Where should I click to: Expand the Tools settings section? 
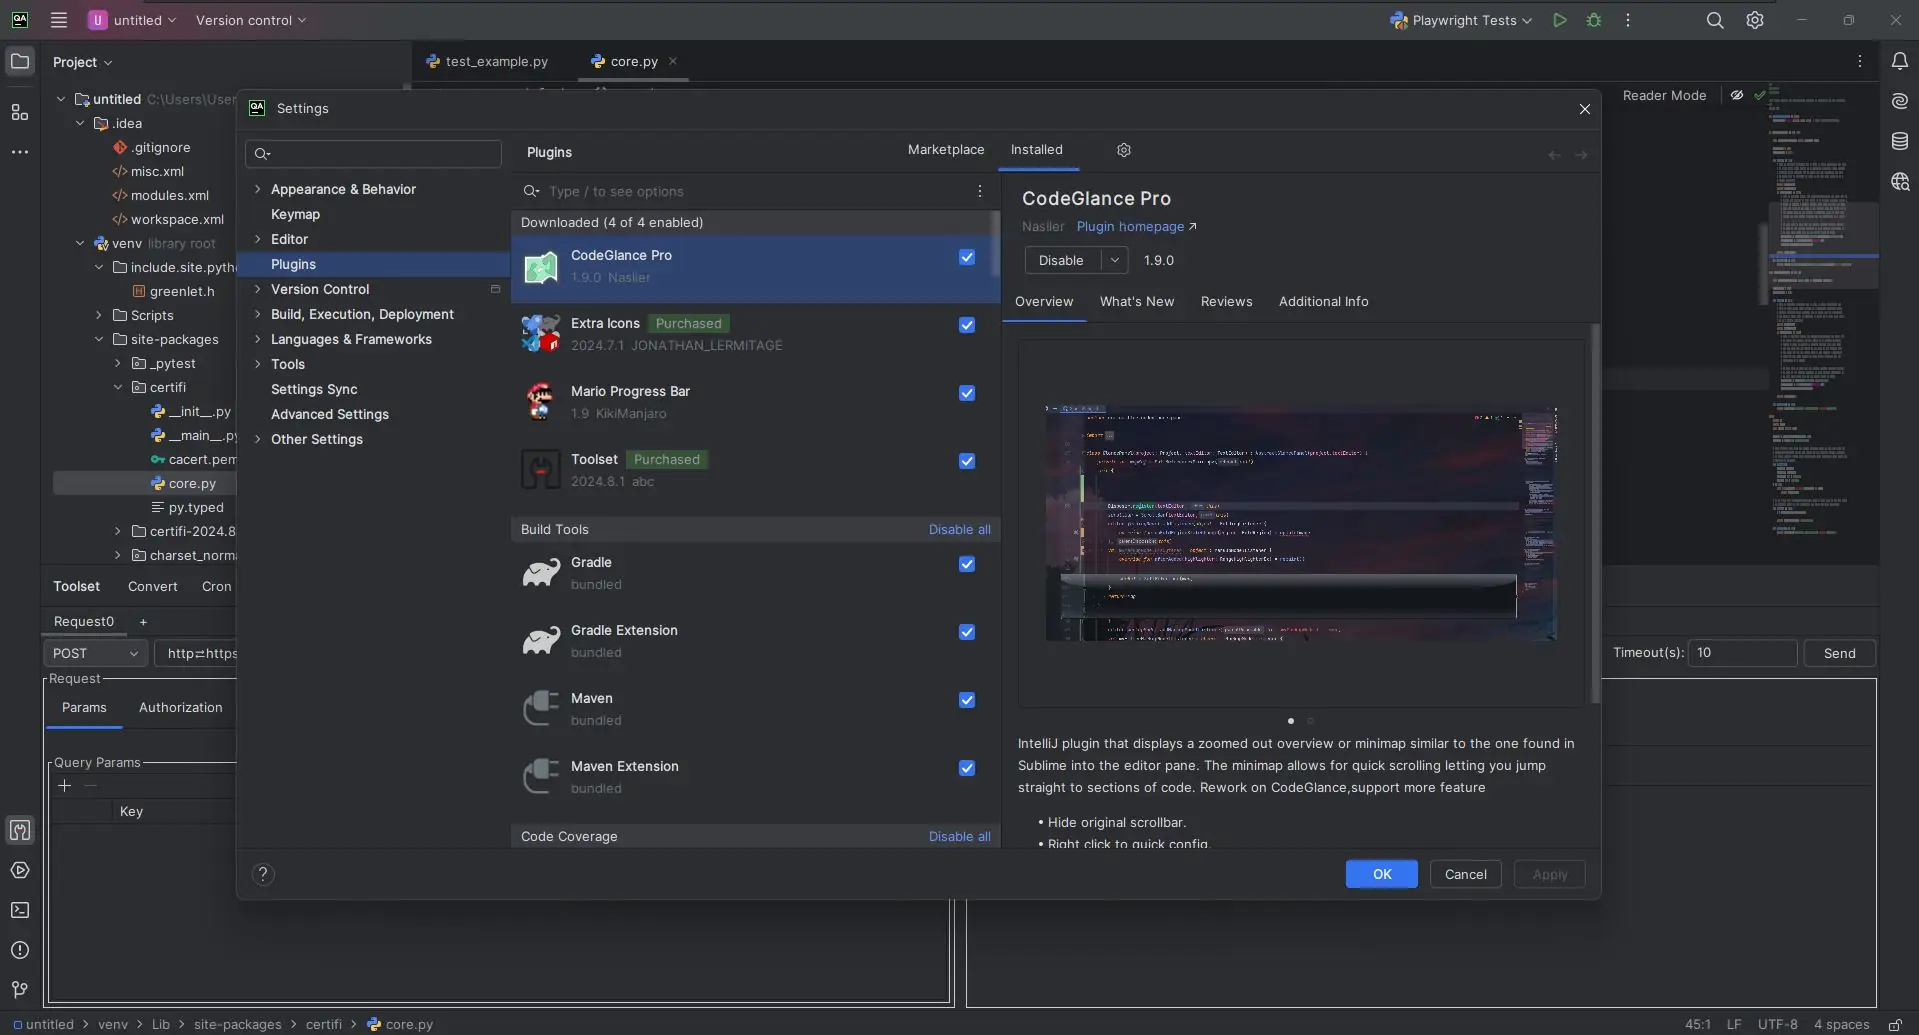pyautogui.click(x=257, y=364)
